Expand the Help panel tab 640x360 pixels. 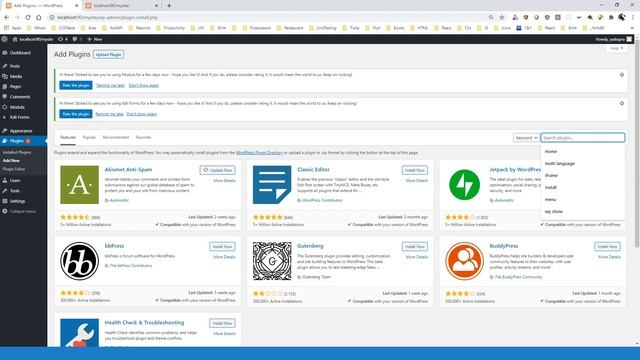pyautogui.click(x=616, y=49)
